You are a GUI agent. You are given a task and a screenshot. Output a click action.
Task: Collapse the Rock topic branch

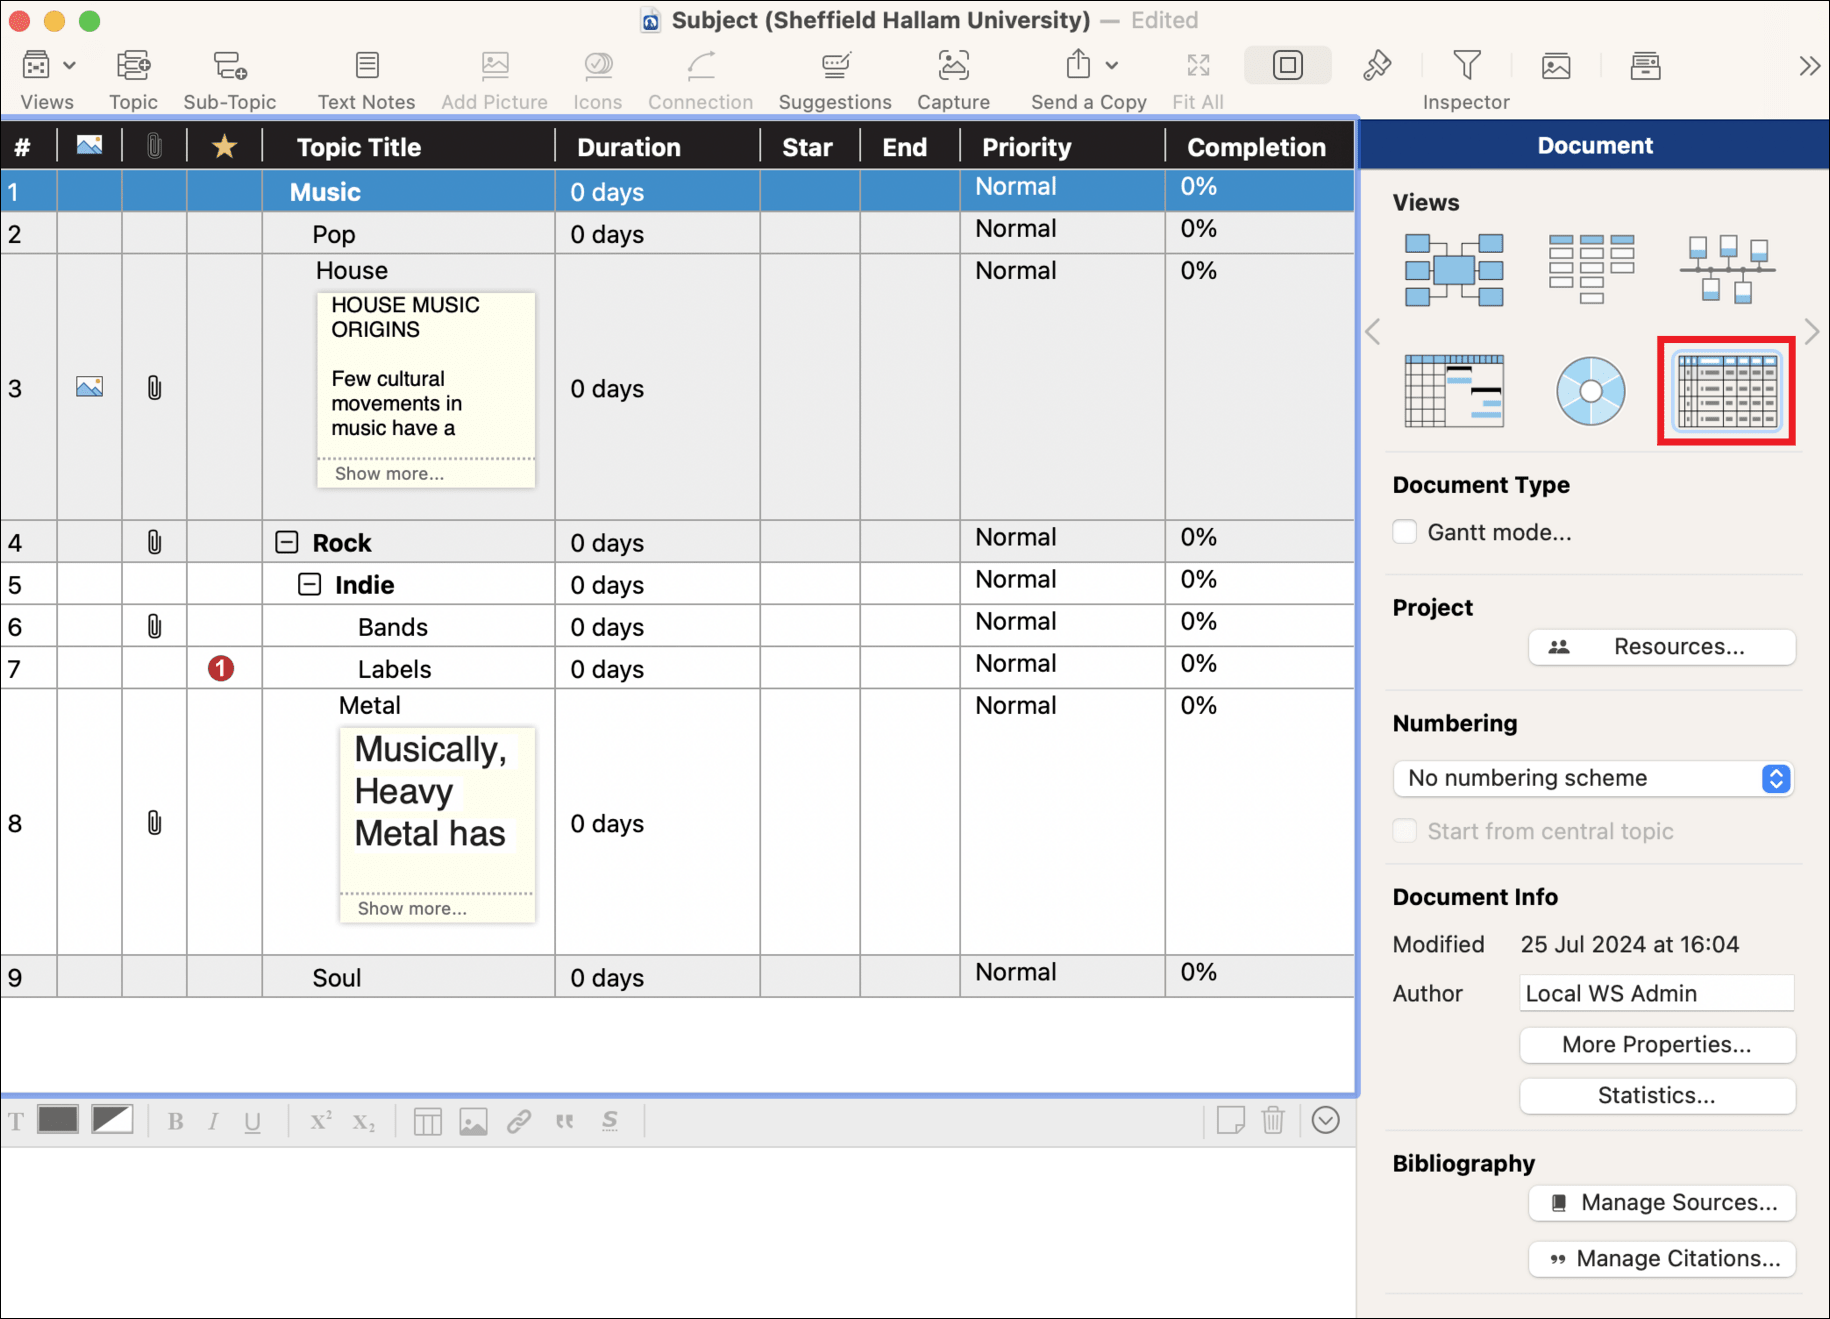coord(287,543)
